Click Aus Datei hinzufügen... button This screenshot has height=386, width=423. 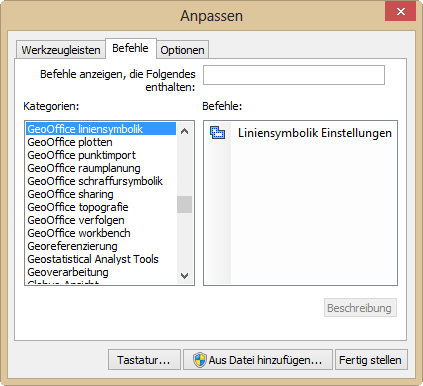[258, 360]
